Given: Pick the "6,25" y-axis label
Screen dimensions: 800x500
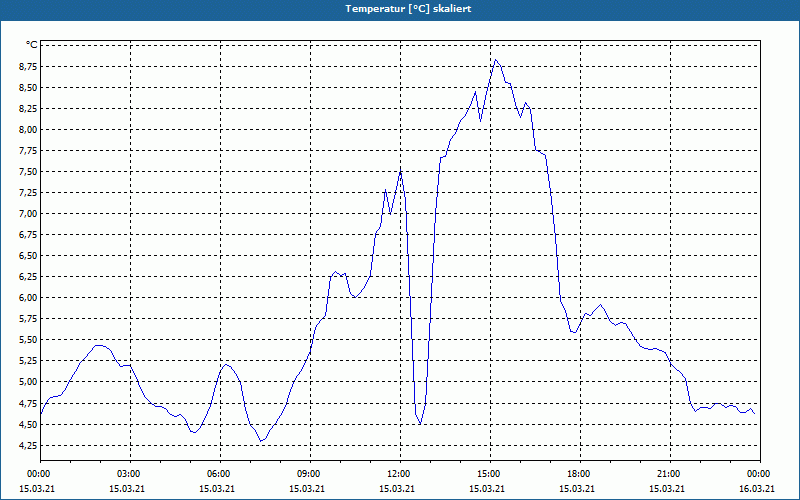Looking at the screenshot, I should [29, 277].
